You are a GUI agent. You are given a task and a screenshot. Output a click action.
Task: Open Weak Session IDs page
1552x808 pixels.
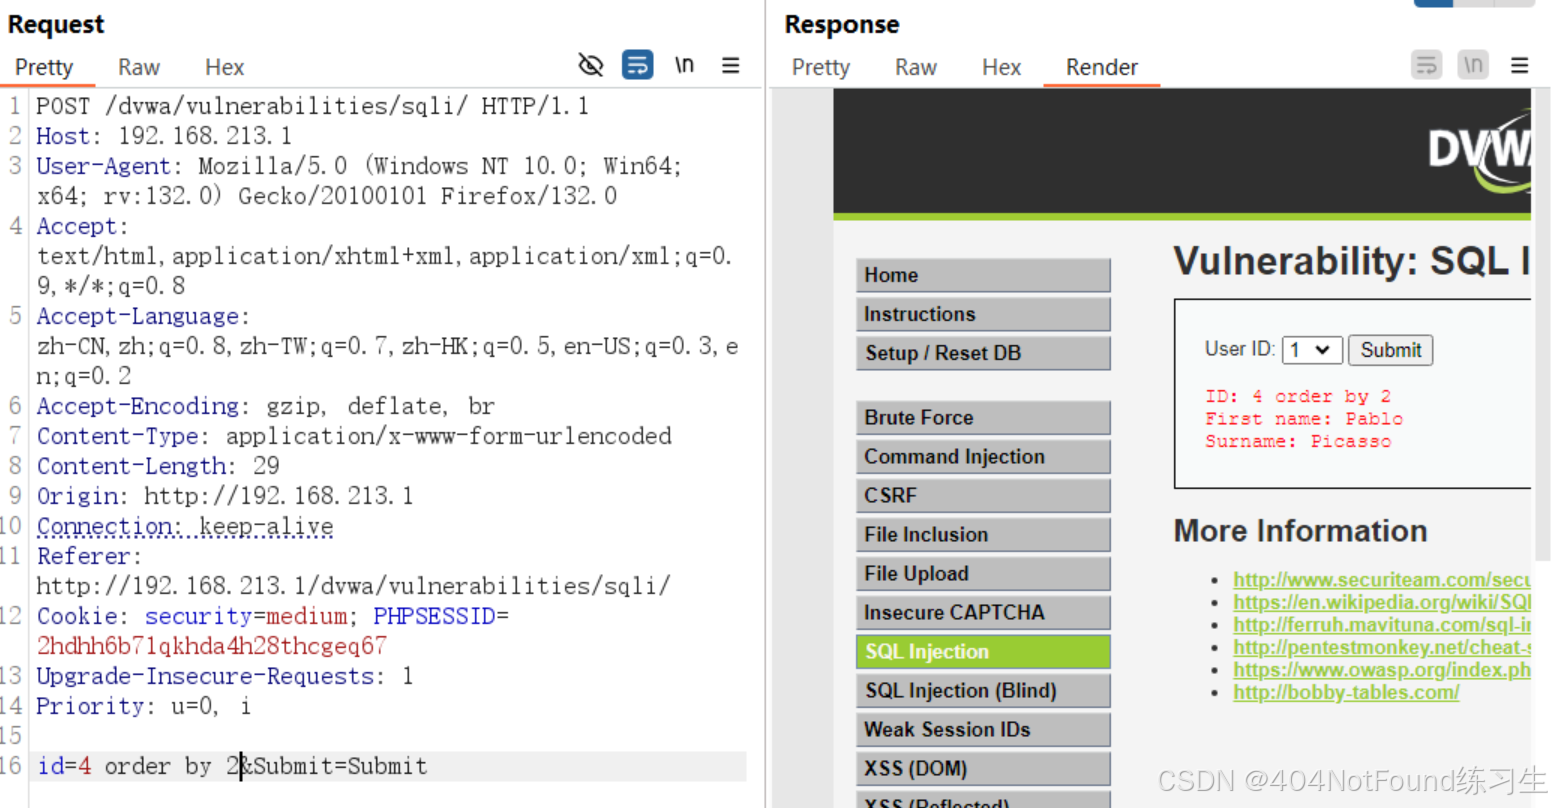click(983, 729)
